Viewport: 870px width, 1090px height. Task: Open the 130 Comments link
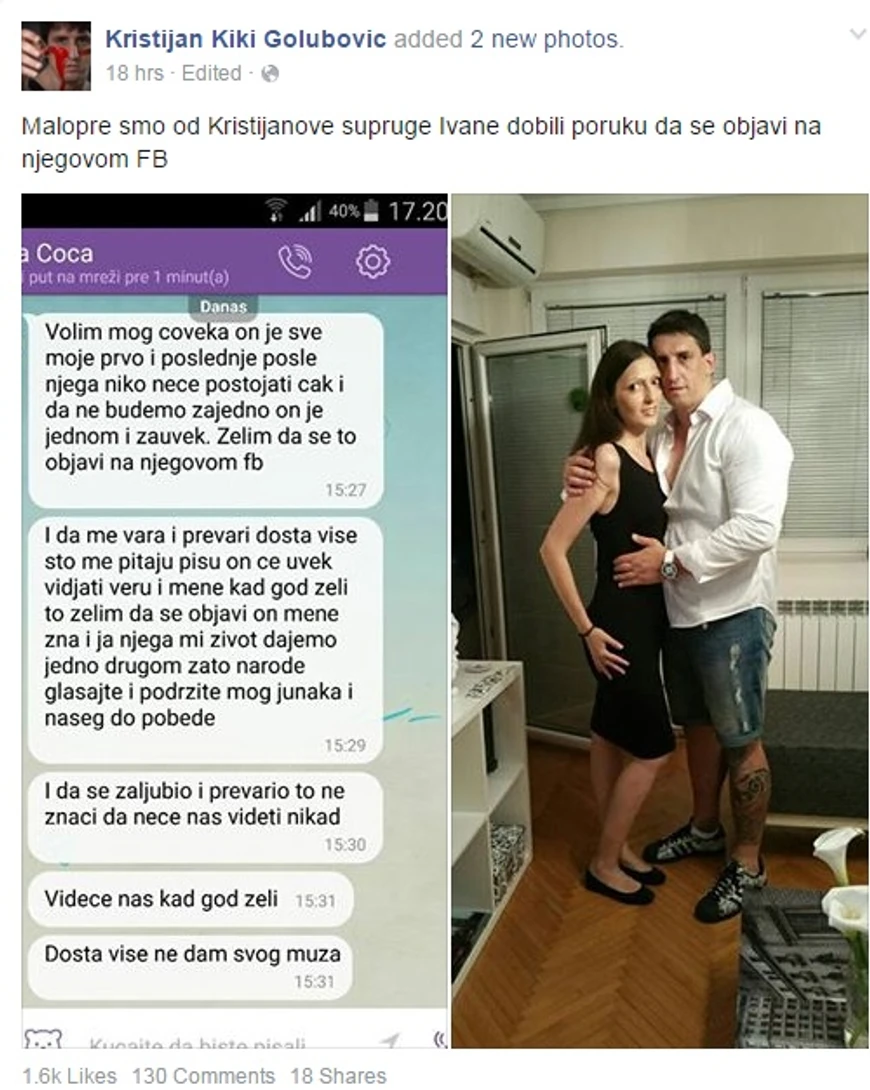click(x=204, y=1076)
